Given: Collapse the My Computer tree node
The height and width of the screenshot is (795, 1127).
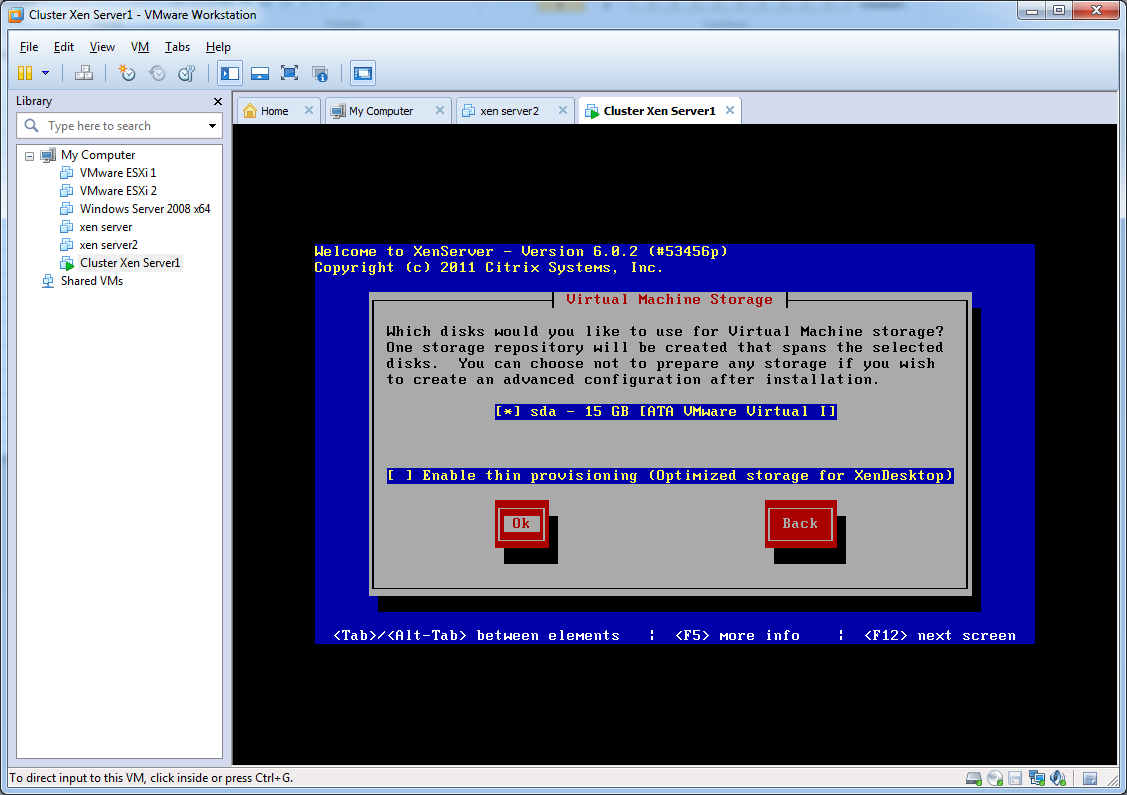Looking at the screenshot, I should pyautogui.click(x=30, y=156).
